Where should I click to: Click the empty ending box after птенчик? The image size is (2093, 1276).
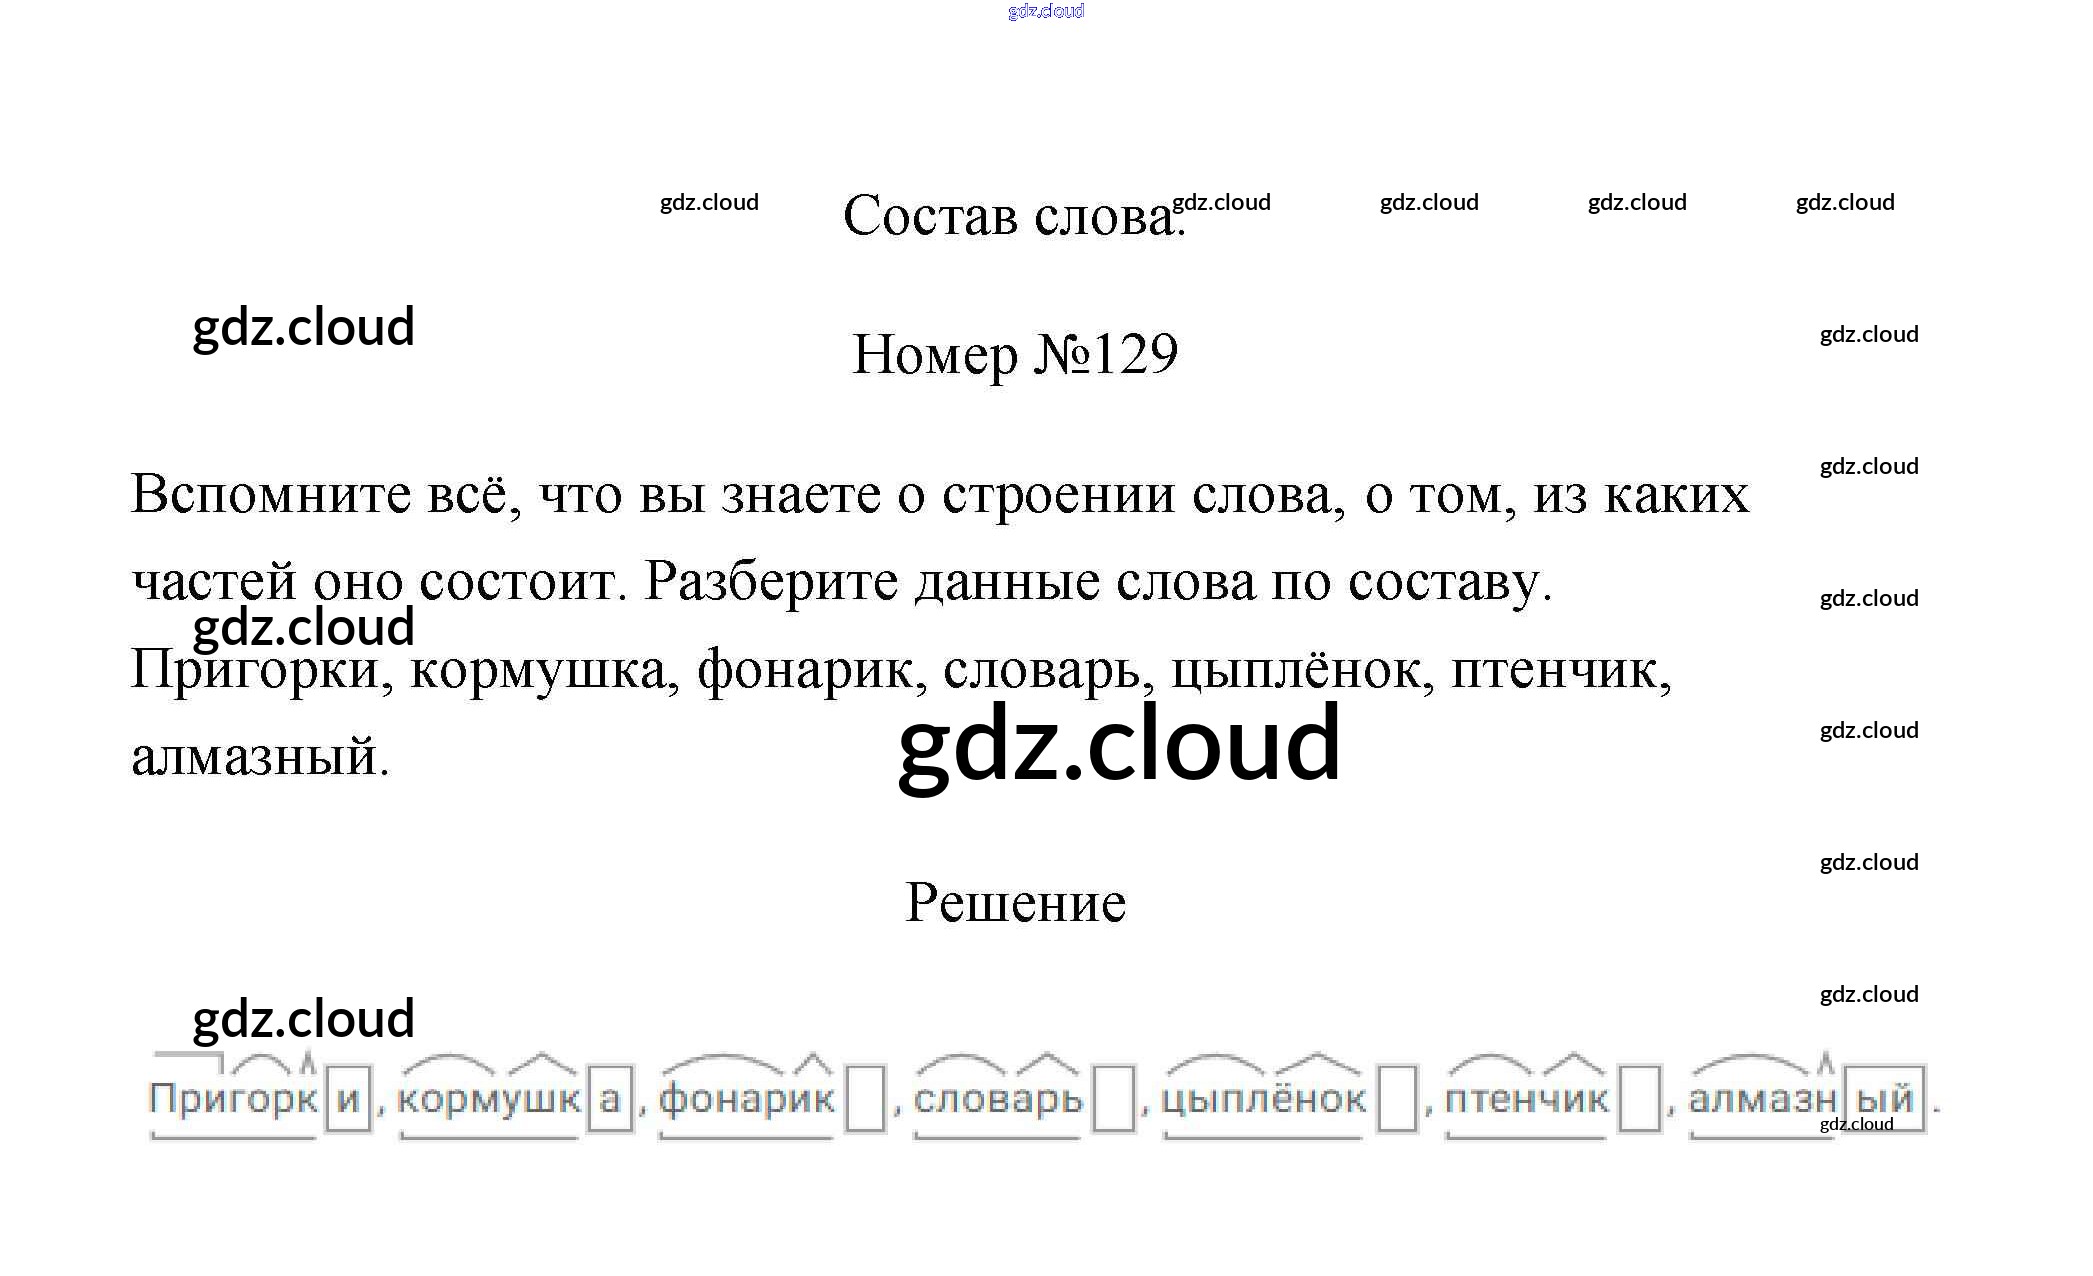coord(1639,1099)
